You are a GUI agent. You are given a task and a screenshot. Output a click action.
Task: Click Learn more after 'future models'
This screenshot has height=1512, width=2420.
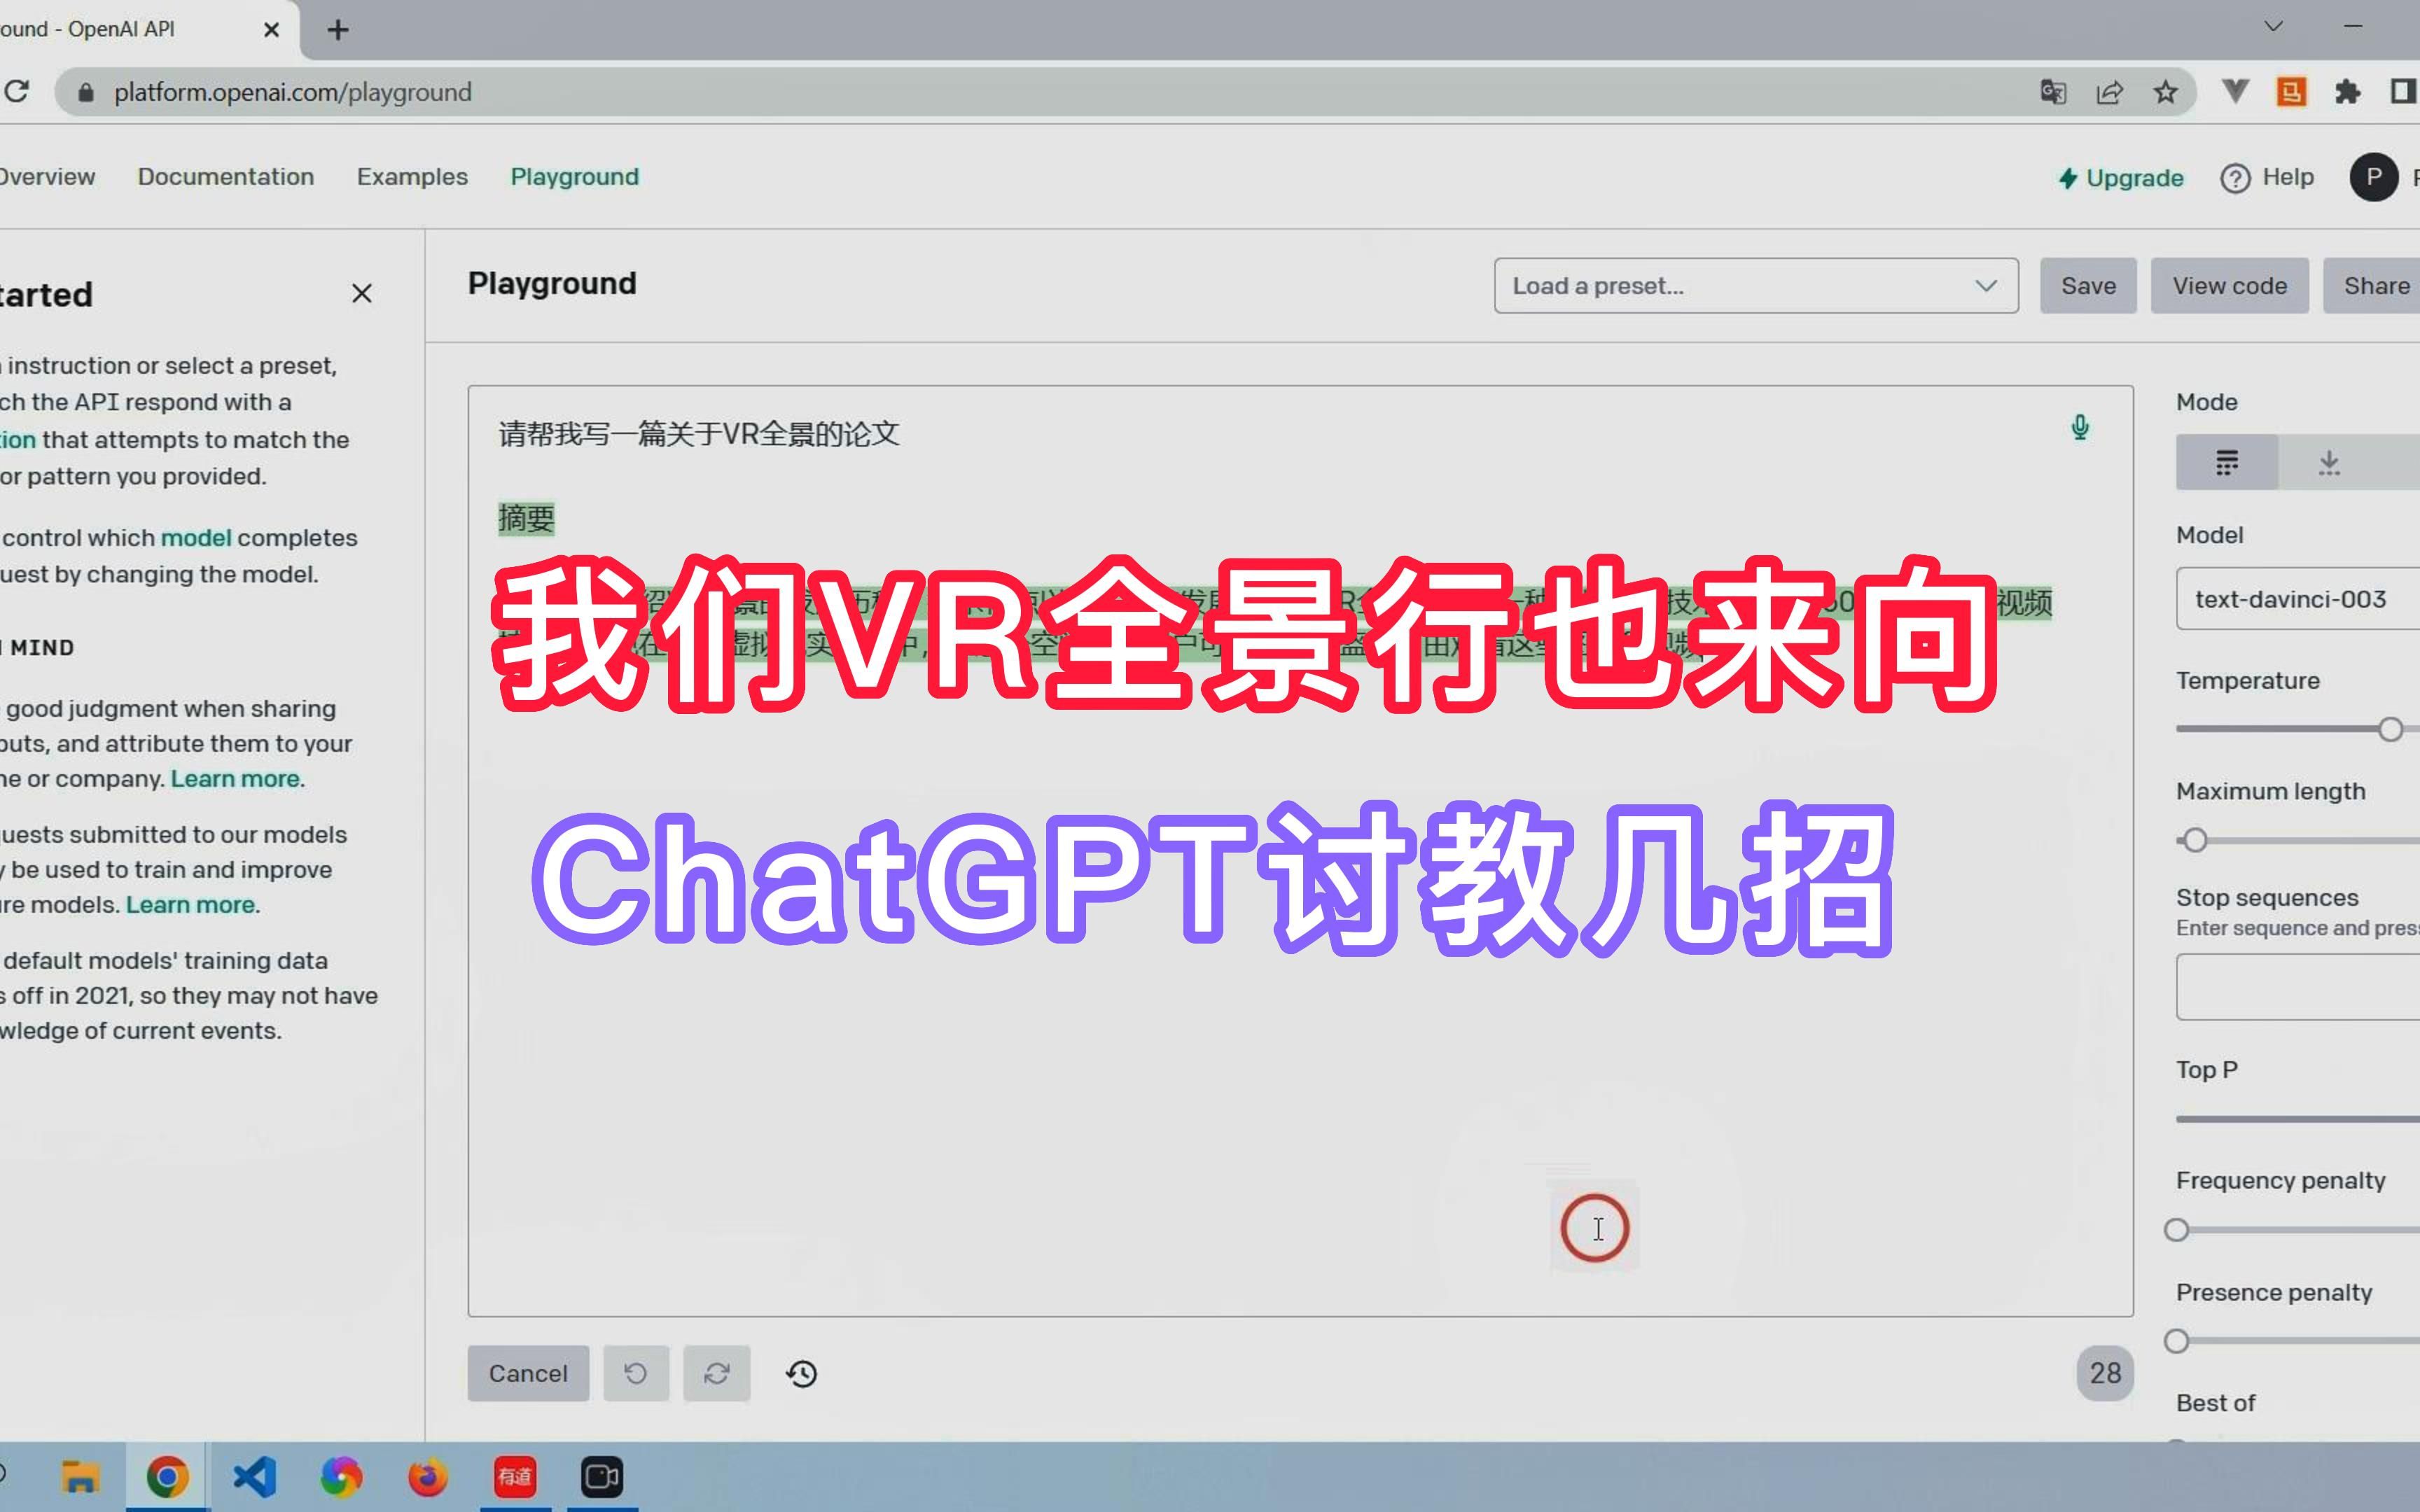click(x=190, y=905)
